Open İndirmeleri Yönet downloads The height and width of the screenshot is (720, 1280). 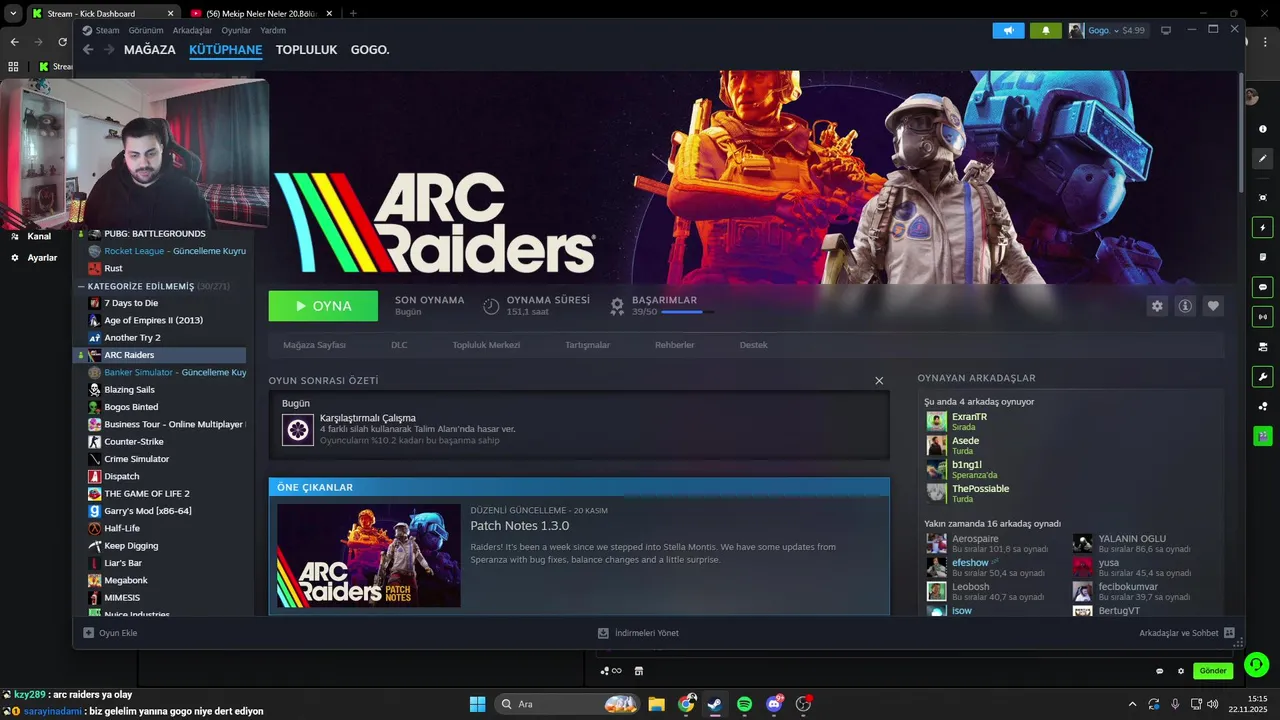(x=638, y=633)
